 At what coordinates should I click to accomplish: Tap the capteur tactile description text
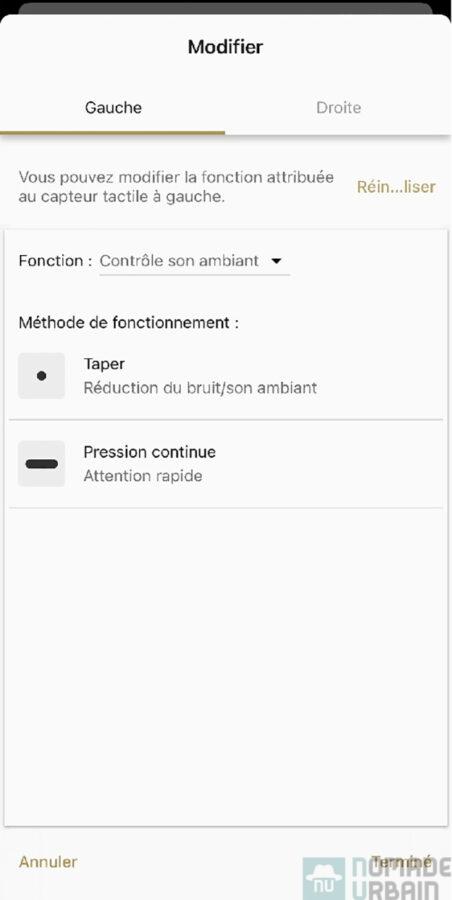point(176,187)
